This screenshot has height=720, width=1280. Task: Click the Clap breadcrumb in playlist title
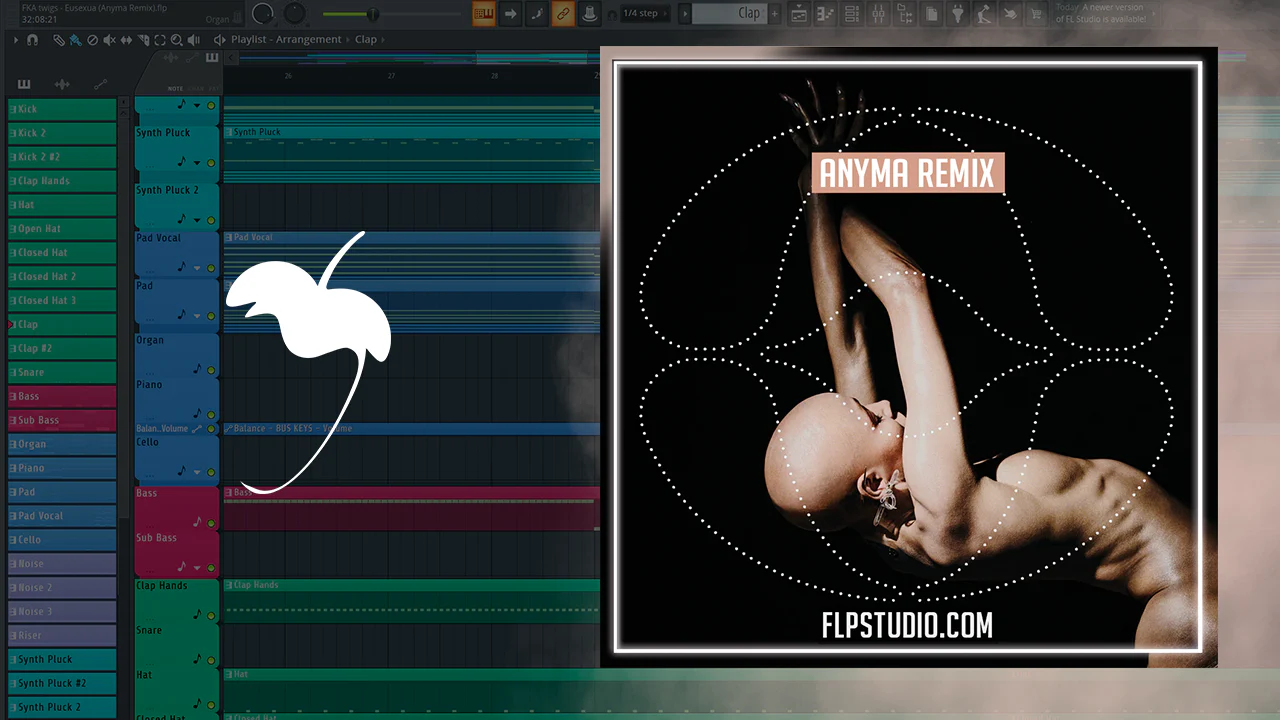[366, 40]
